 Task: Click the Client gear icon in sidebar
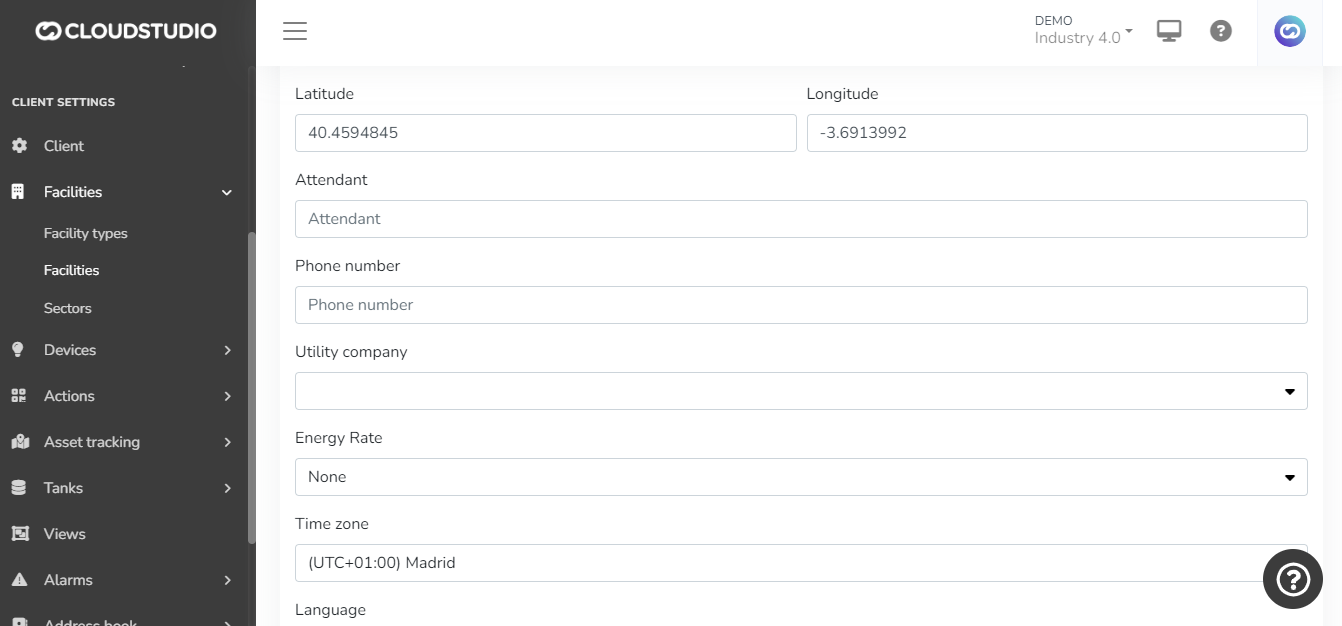19,146
